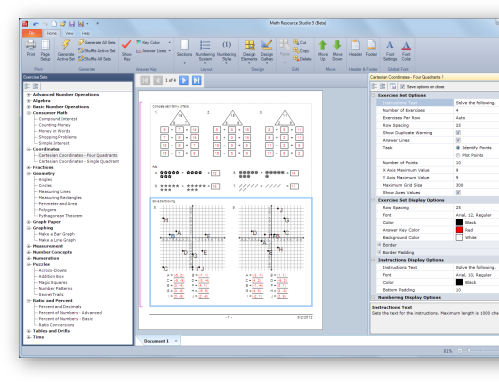This screenshot has width=499, height=382.
Task: Open the Answer Lines ribbon dropdown arrow
Action: point(169,51)
